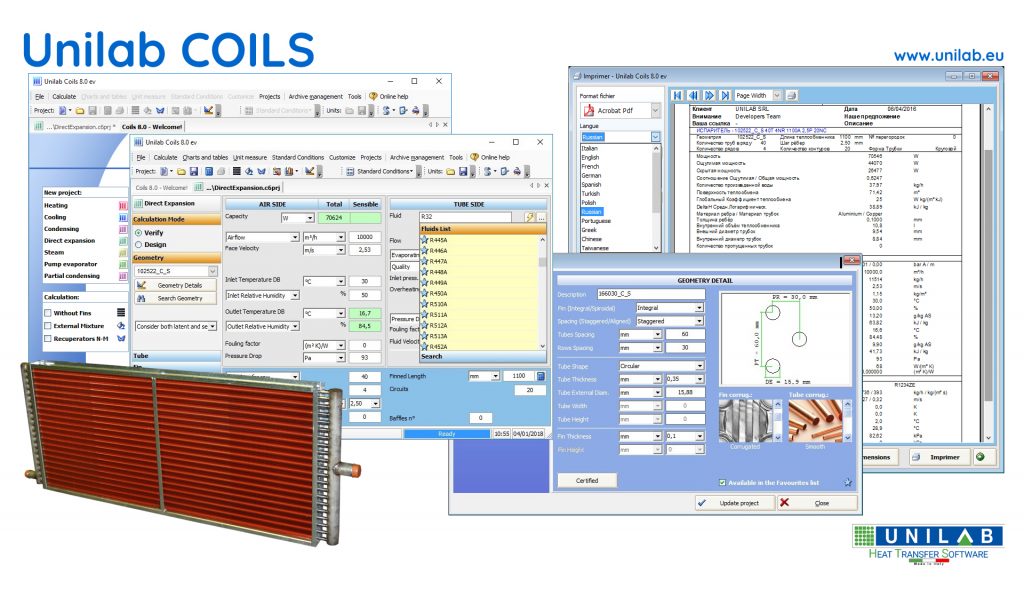Open the Acrobat Pdf format dropdown
This screenshot has height=597, width=1024.
pos(655,111)
